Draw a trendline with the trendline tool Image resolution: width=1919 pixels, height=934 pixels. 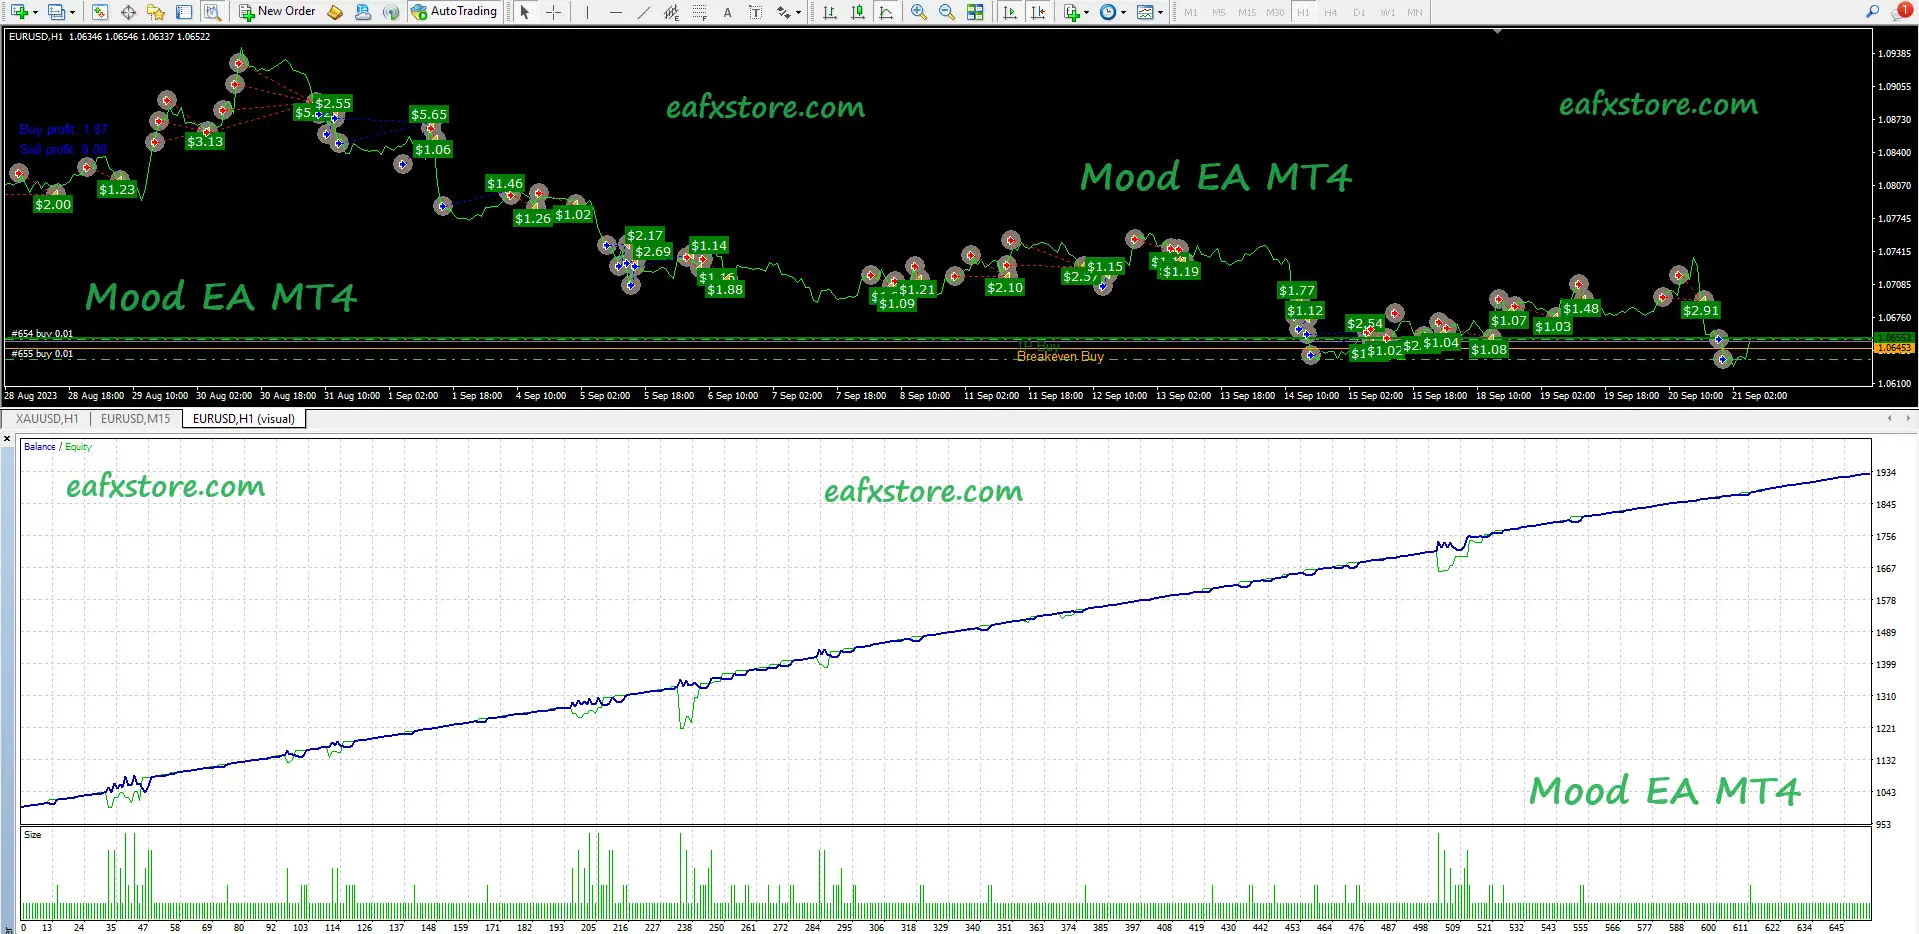coord(643,12)
